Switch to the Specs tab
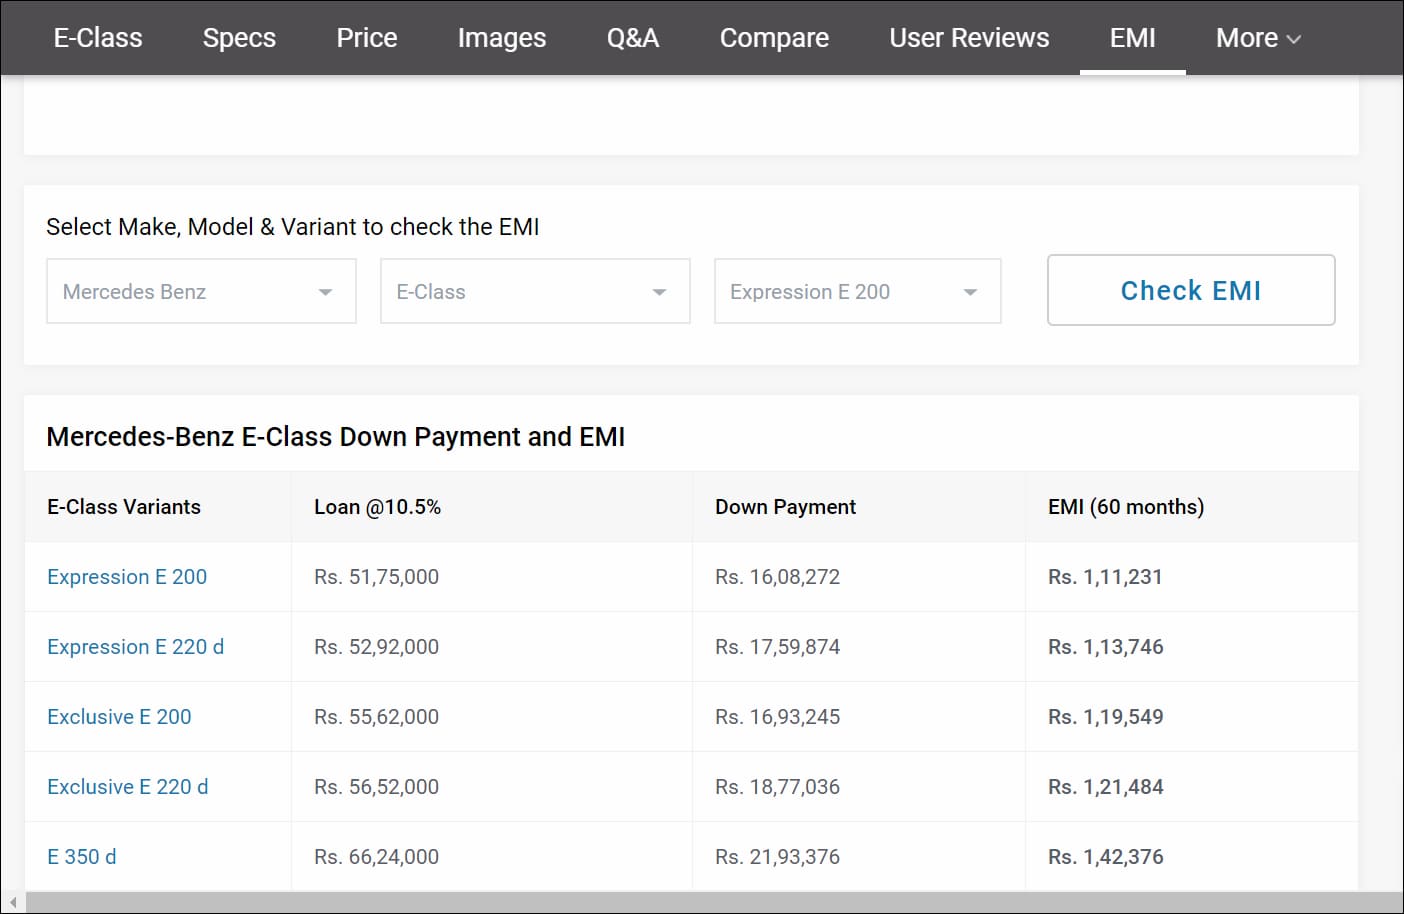 point(239,38)
